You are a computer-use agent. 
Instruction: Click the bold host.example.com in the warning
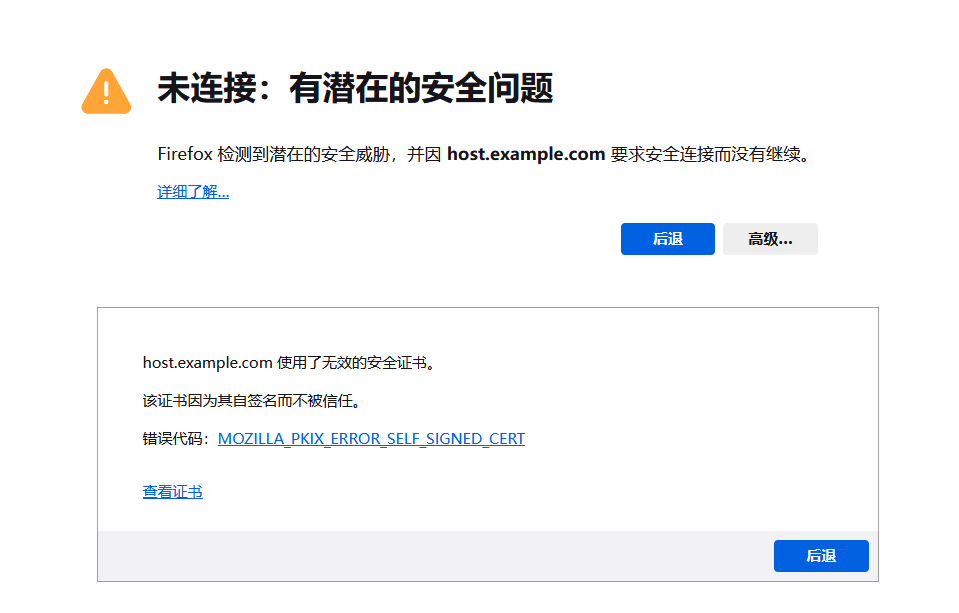(x=526, y=154)
